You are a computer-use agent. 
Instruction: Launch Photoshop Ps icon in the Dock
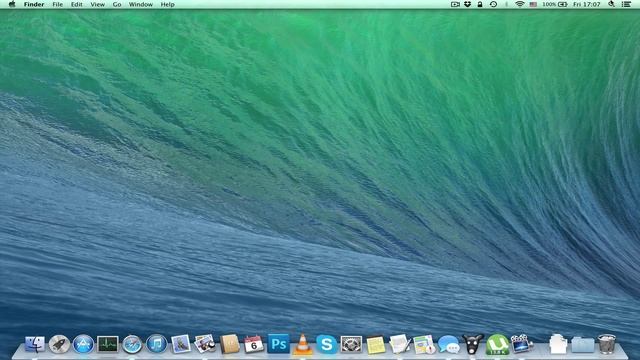[x=278, y=344]
